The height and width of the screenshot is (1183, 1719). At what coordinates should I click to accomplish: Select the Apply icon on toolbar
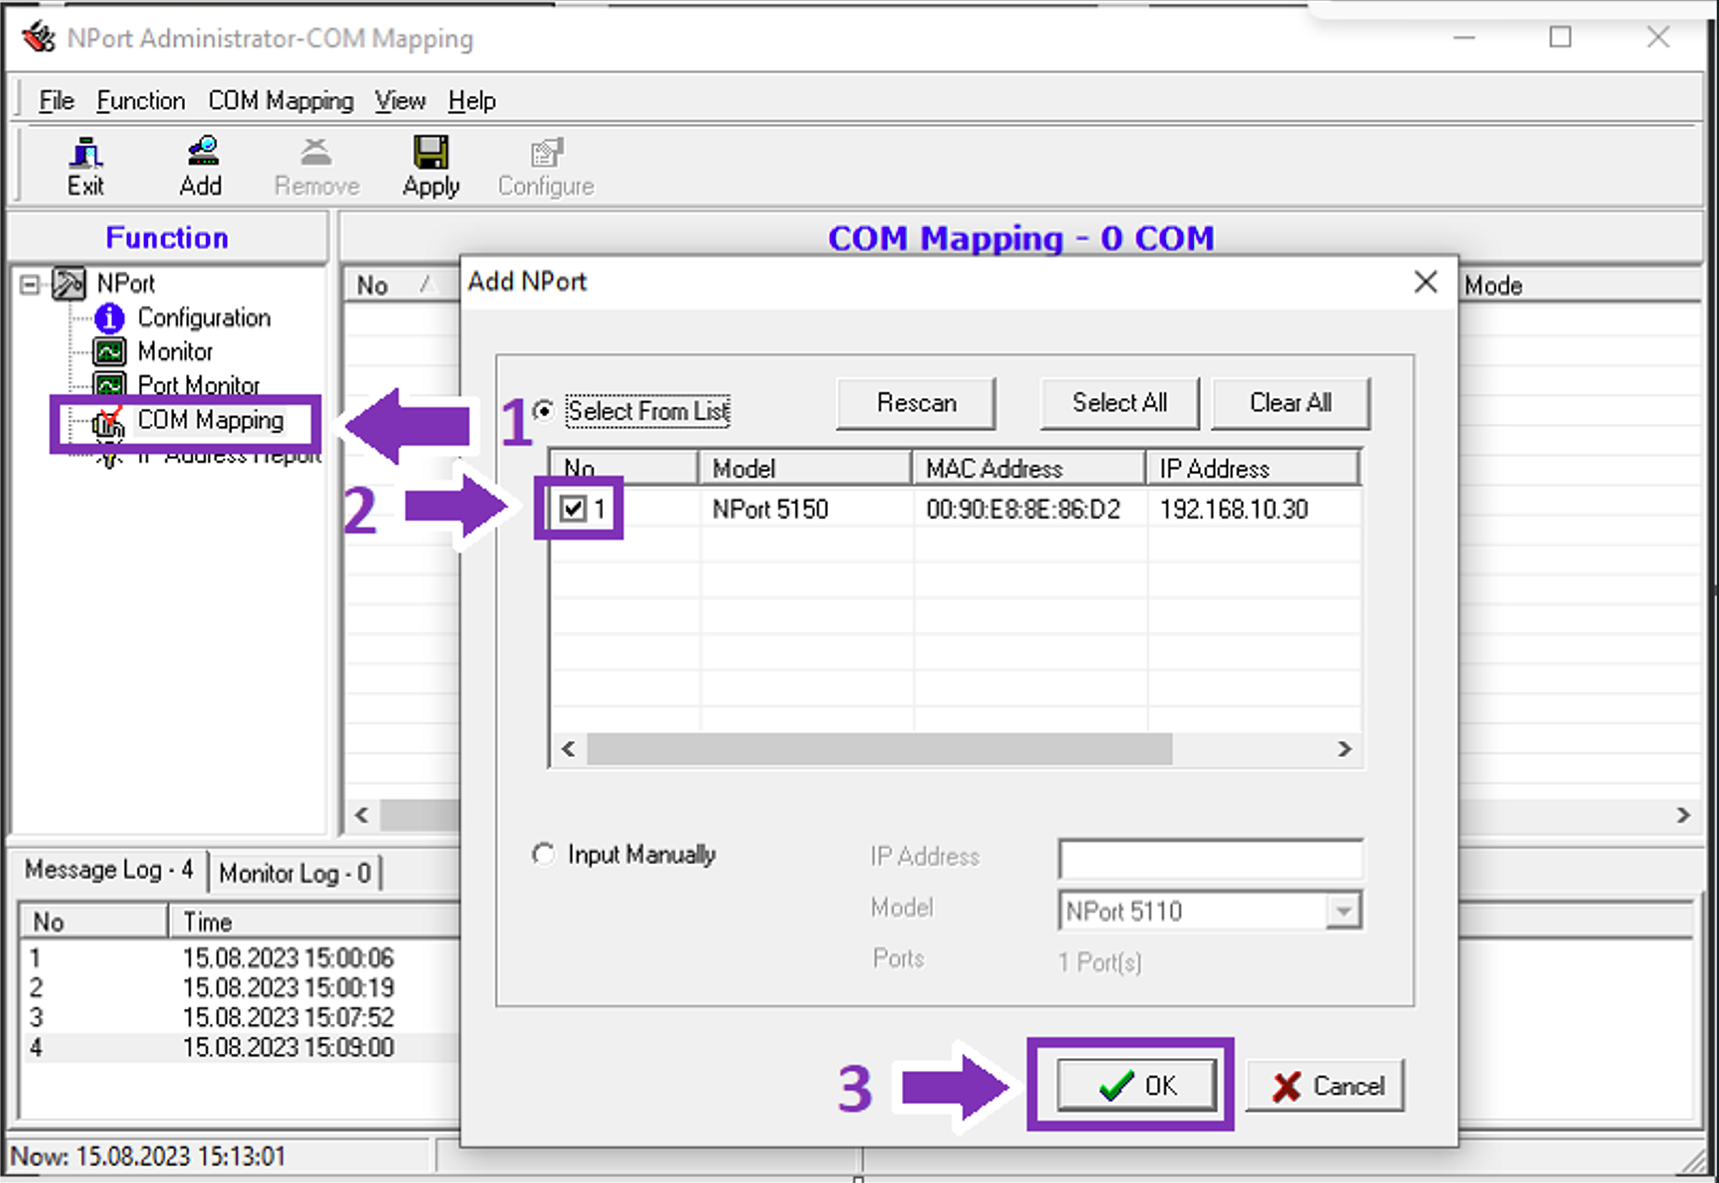430,165
